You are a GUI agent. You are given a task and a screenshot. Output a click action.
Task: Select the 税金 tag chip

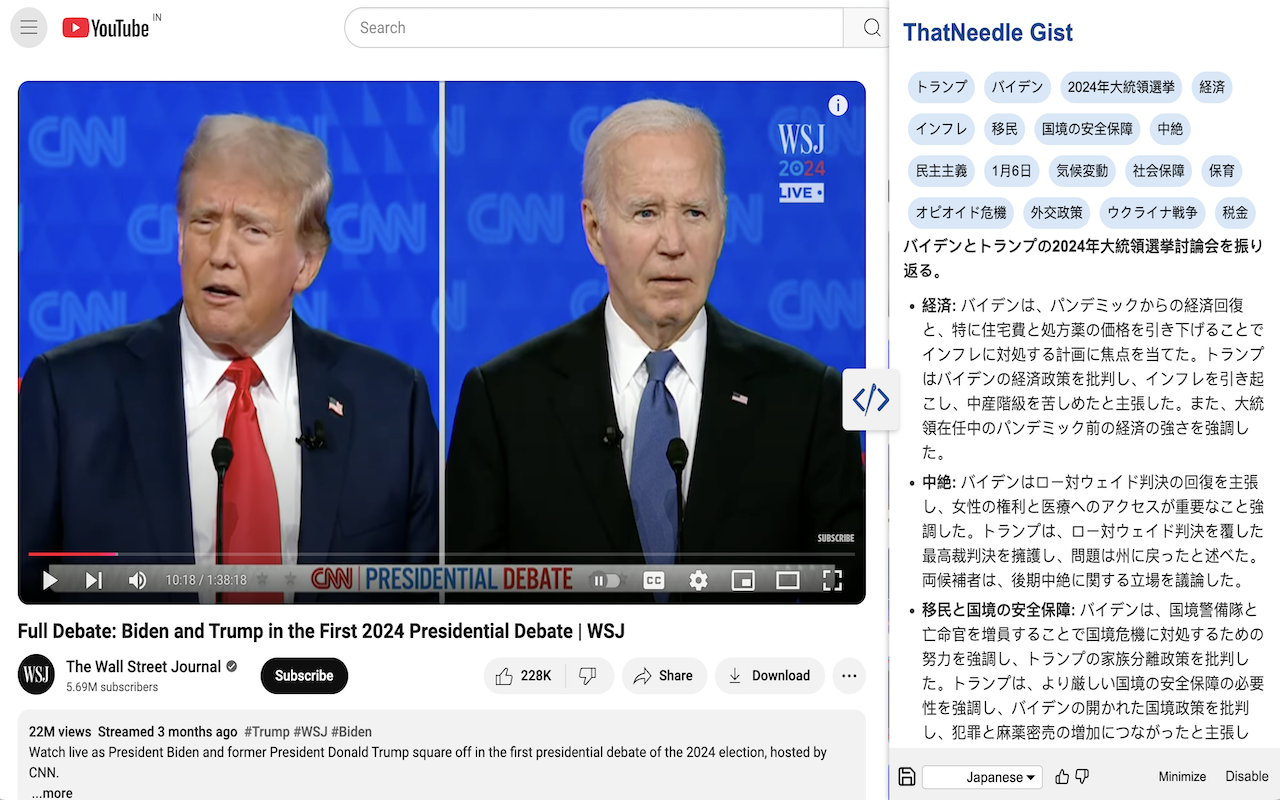tap(1235, 213)
